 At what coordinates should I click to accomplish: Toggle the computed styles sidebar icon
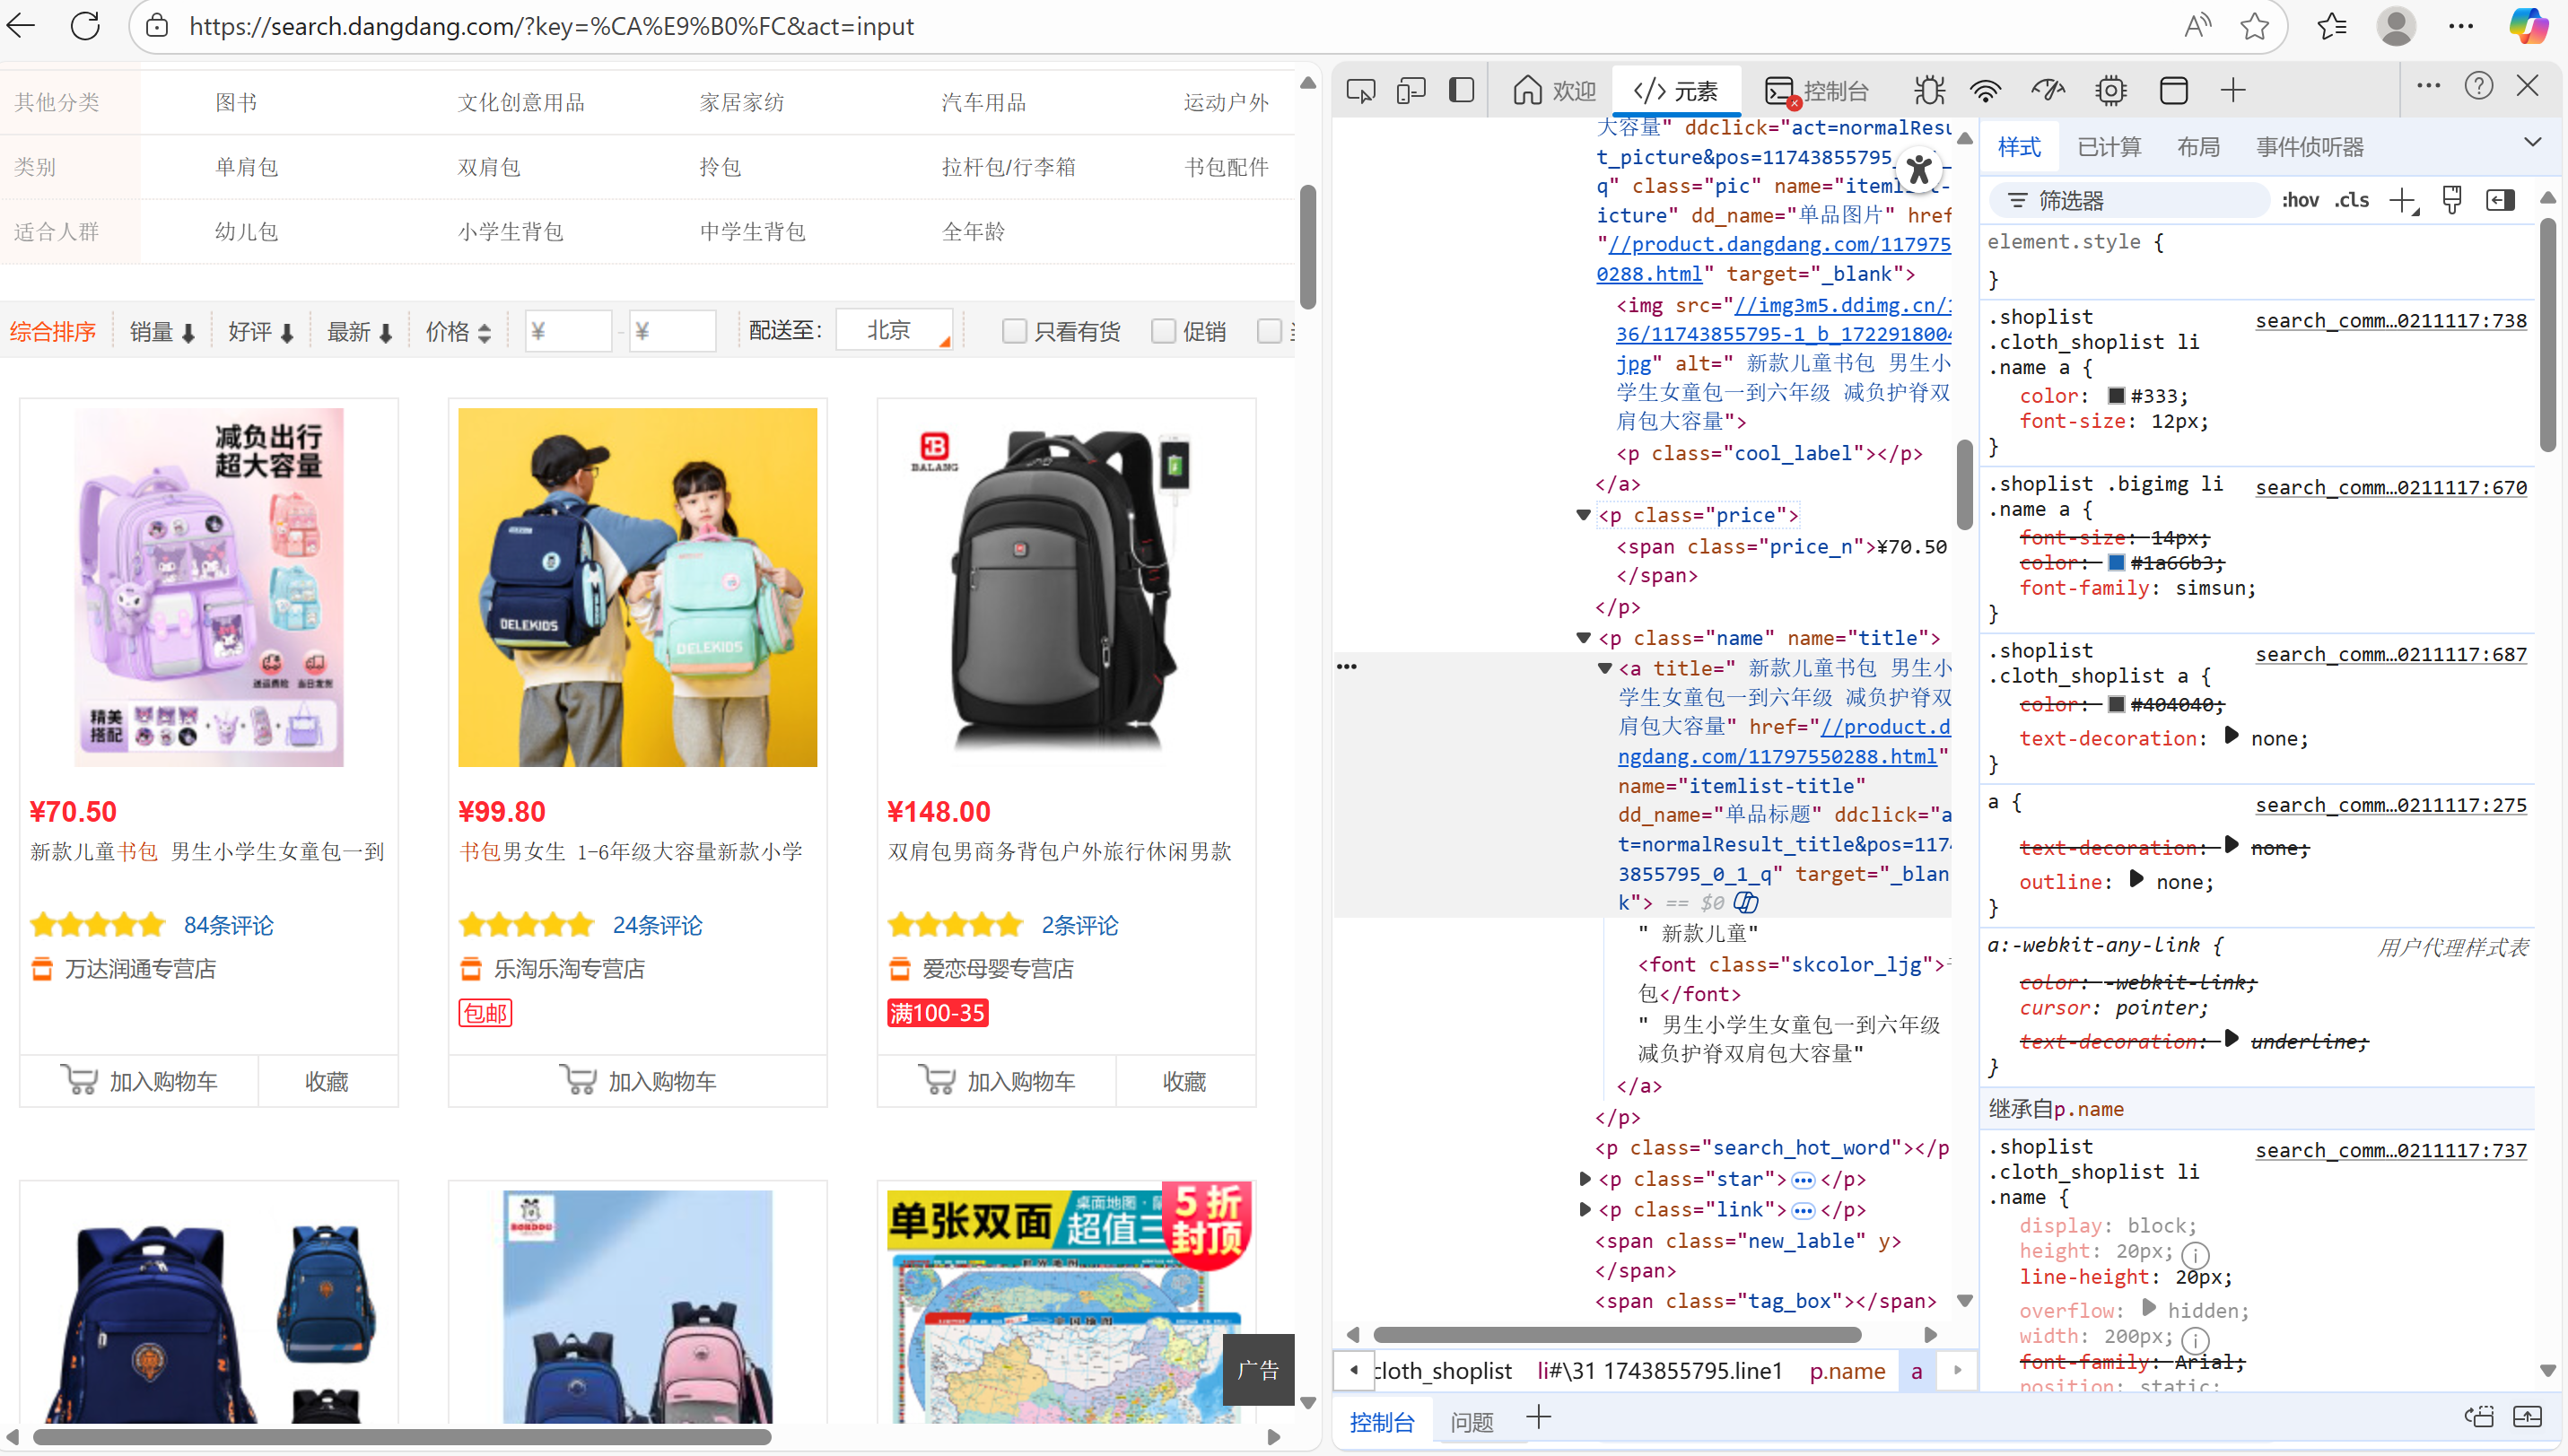pos(2500,200)
